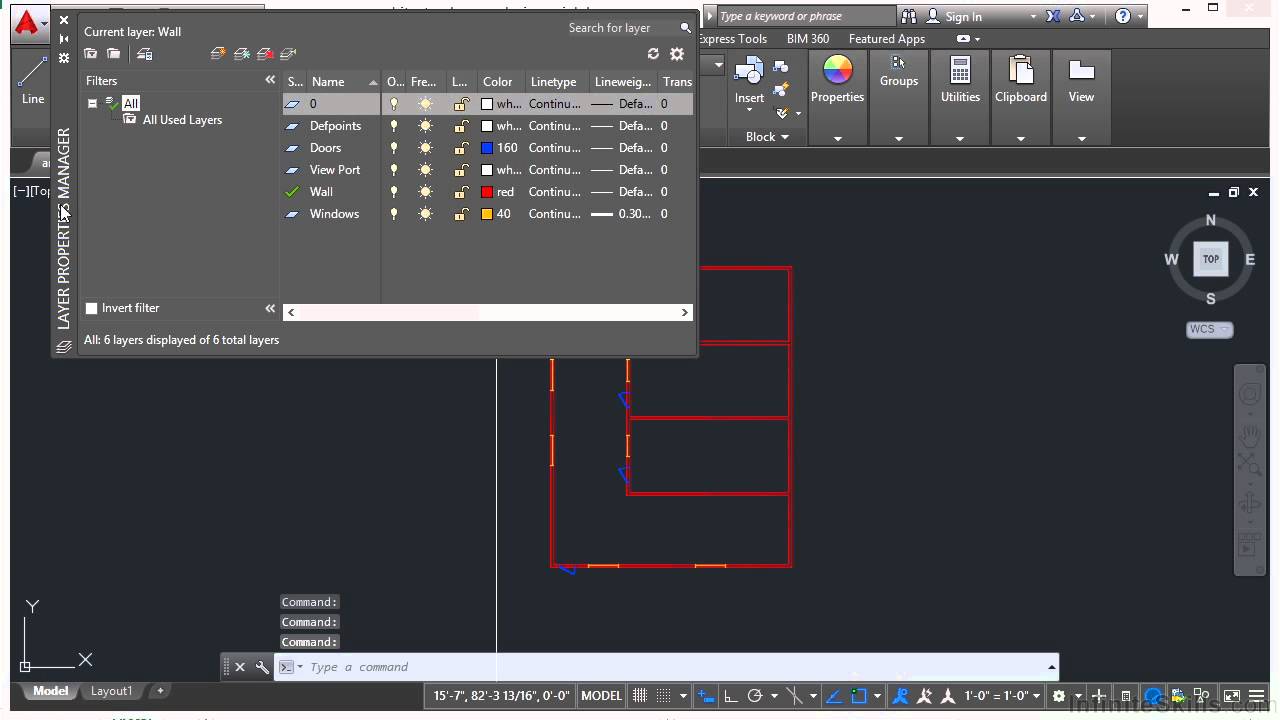Screen dimensions: 1280x720
Task: Click New Group Filter icon
Action: point(114,54)
